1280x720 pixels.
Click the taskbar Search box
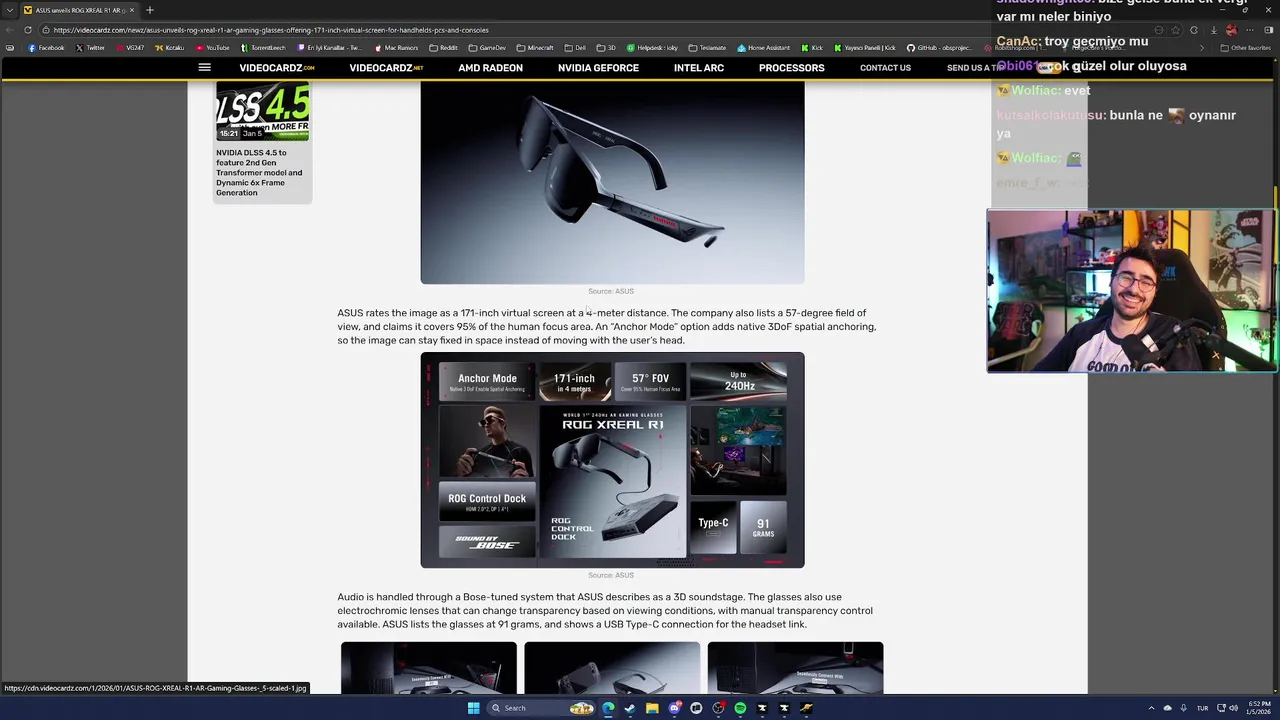[x=540, y=708]
